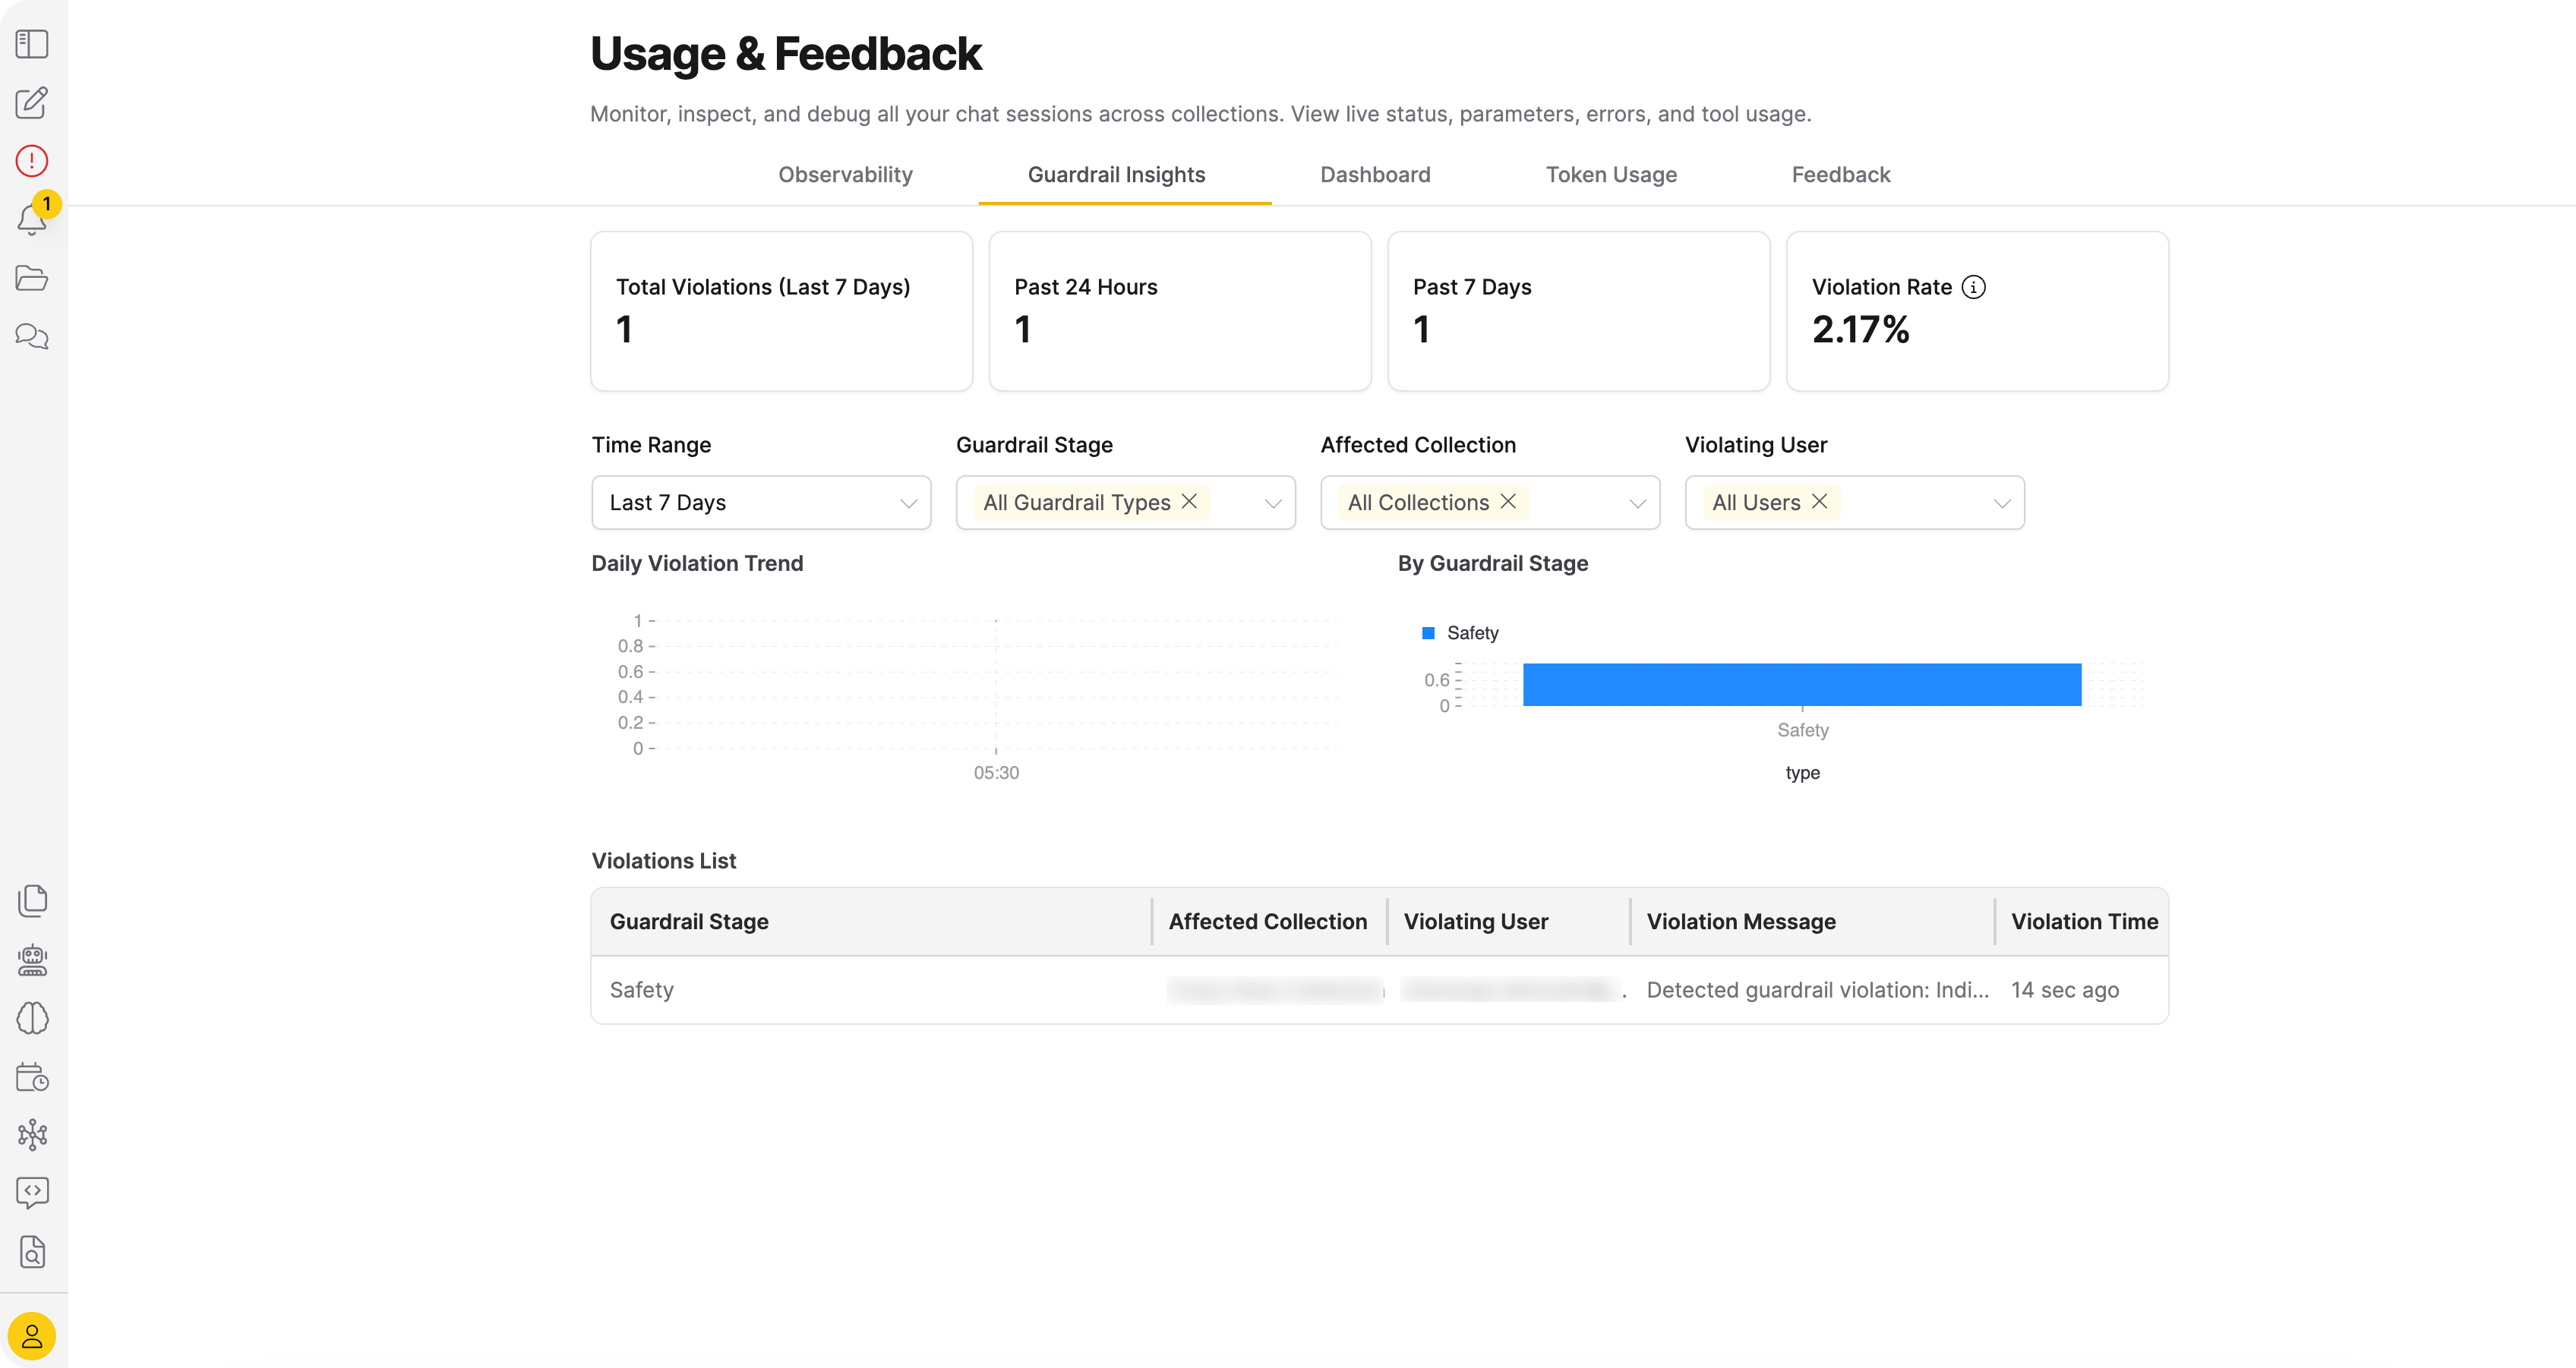Expand the Guardrail Stage dropdown arrow
Image resolution: width=2576 pixels, height=1368 pixels.
(1272, 503)
